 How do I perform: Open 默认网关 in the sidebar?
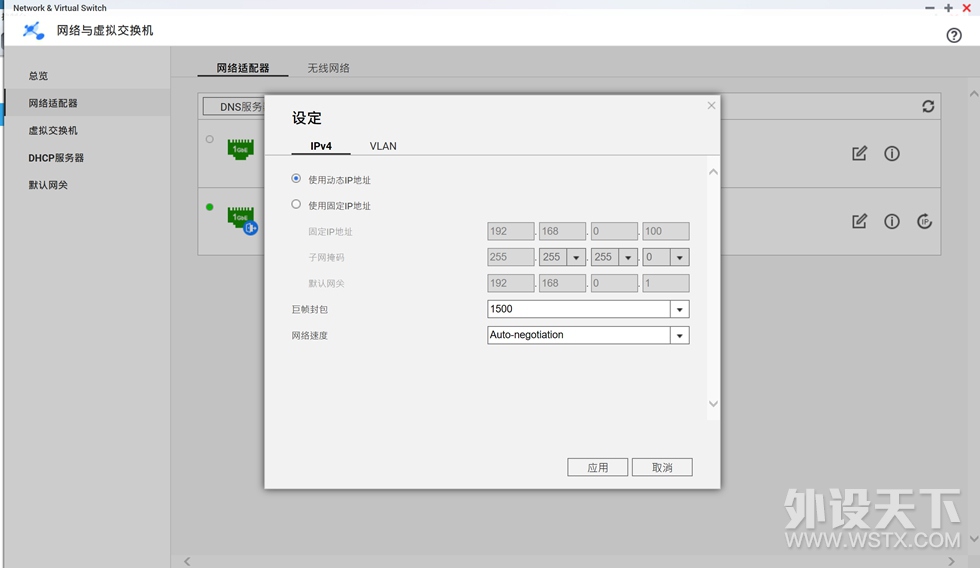[48, 185]
